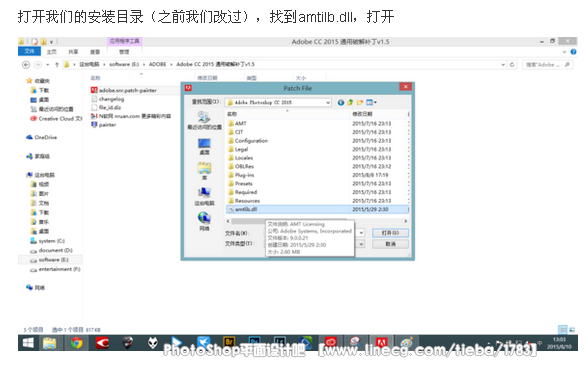Click the Explorer back navigation arrow

tap(26, 65)
